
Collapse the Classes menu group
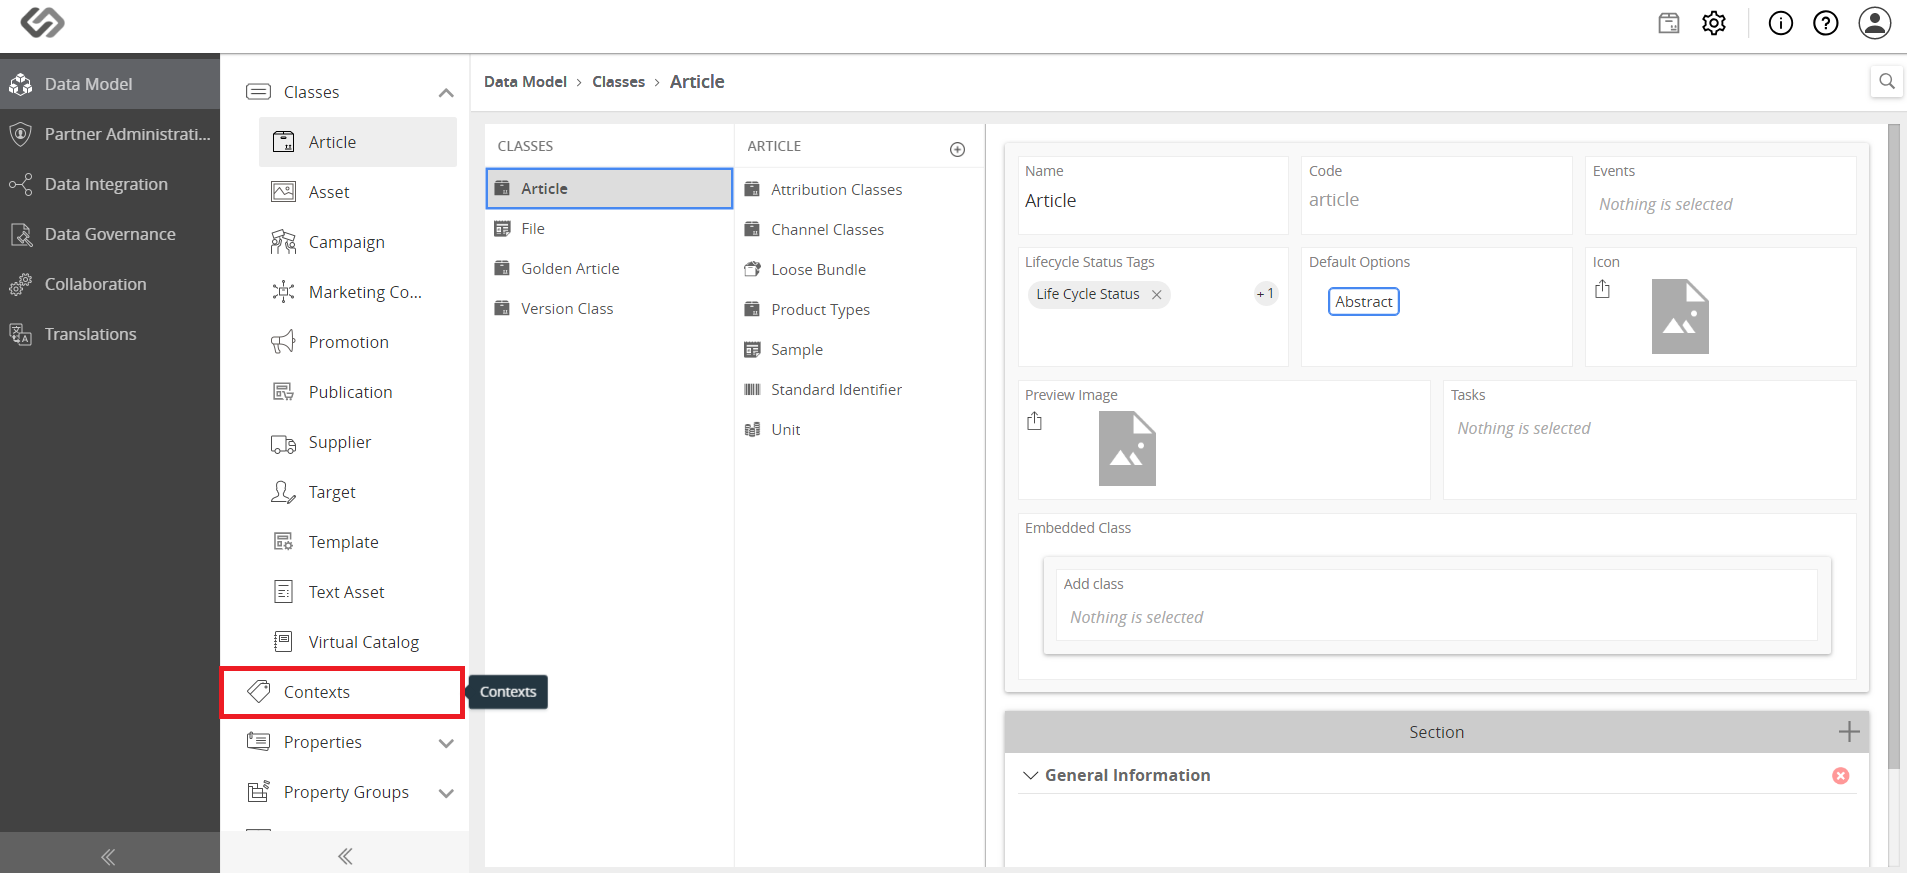446,93
